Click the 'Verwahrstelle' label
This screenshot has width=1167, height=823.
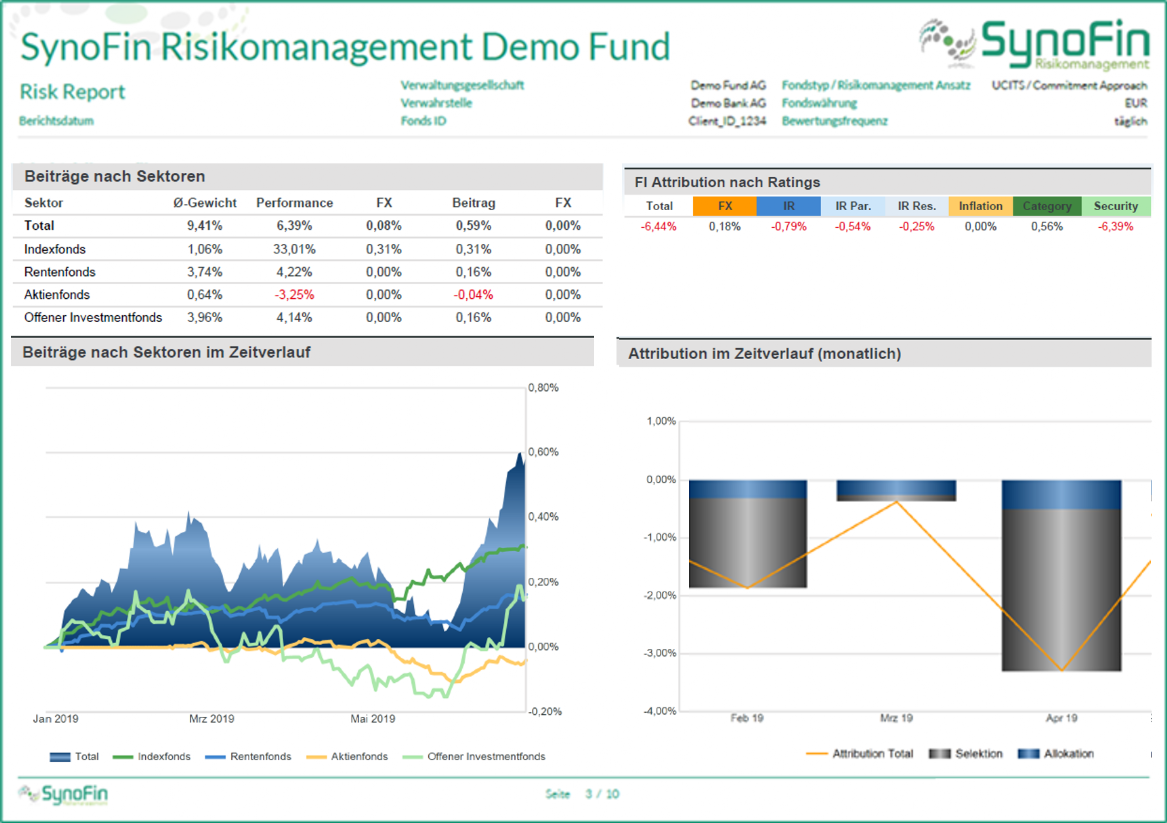436,103
